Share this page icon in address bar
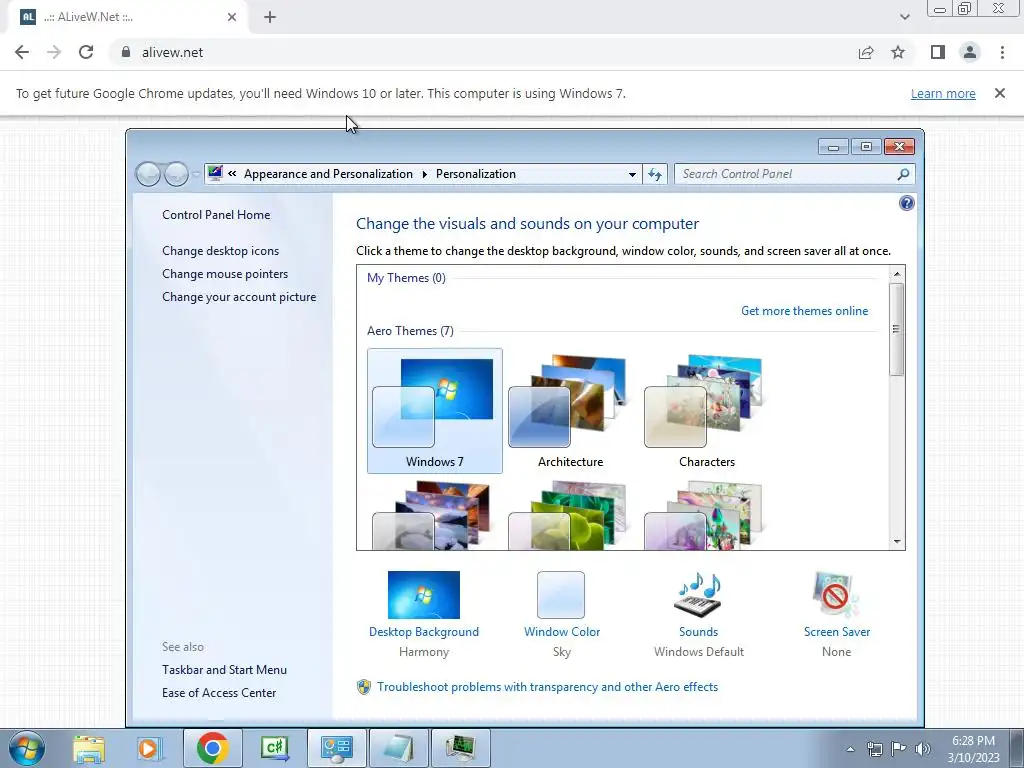Image resolution: width=1024 pixels, height=768 pixels. tap(866, 52)
